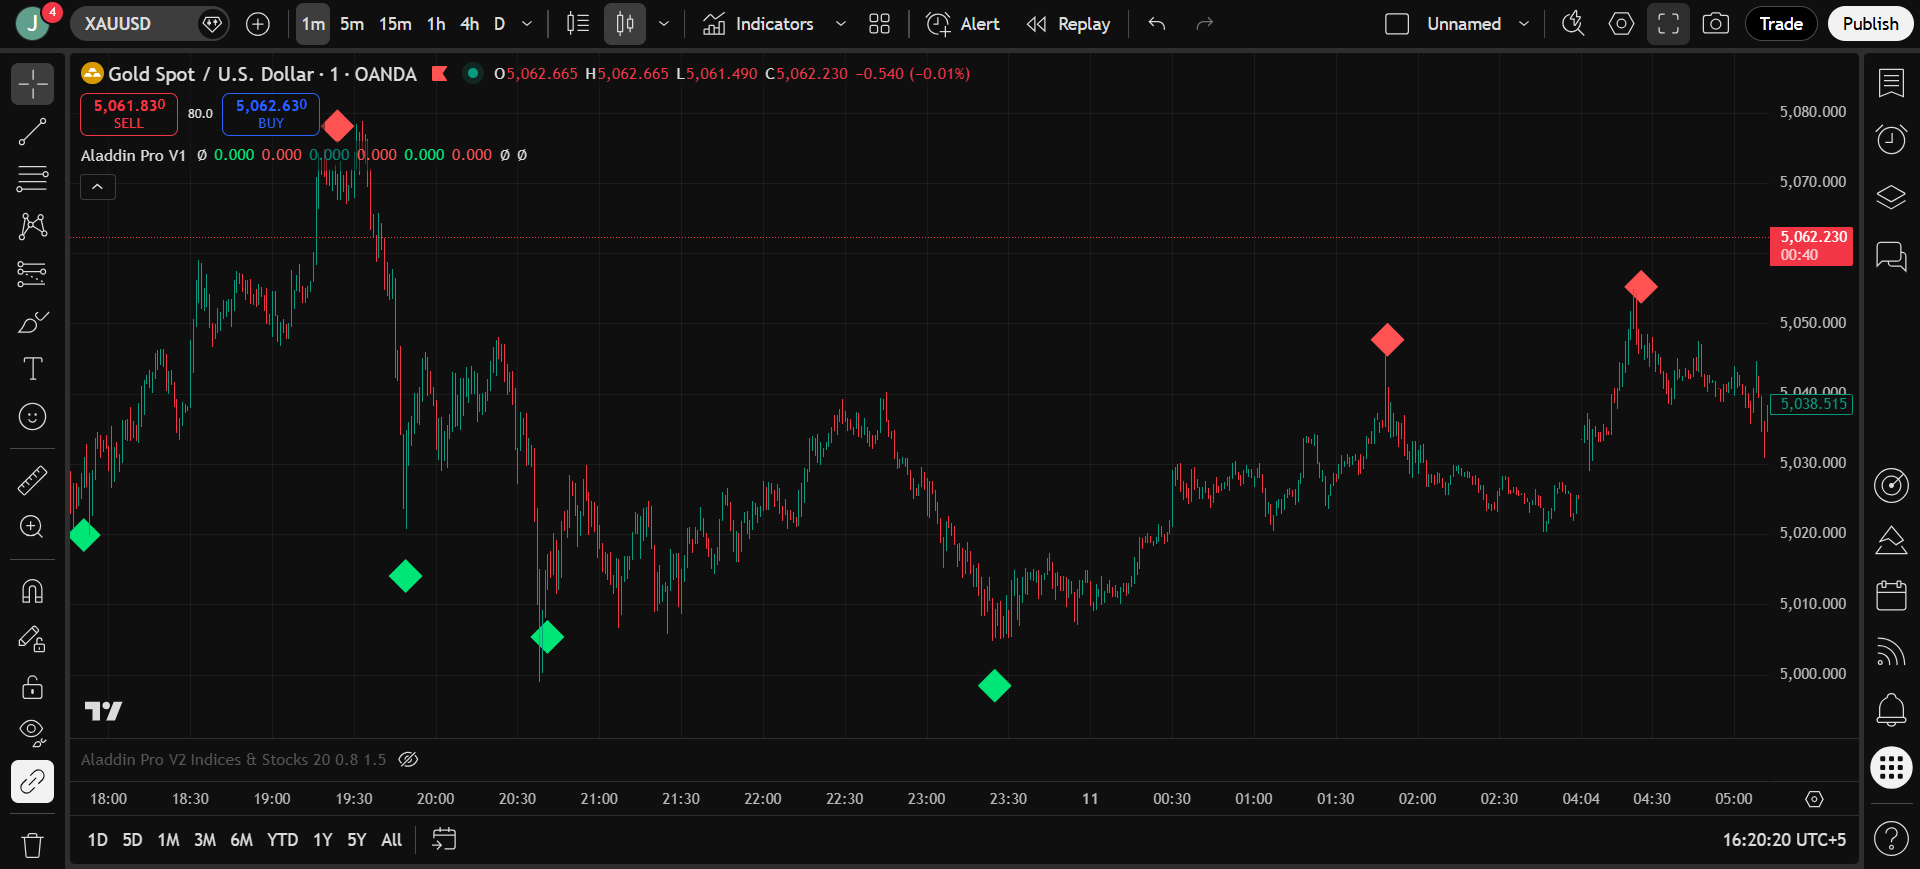Enable magnet mode for drawings
The width and height of the screenshot is (1920, 869).
32,592
